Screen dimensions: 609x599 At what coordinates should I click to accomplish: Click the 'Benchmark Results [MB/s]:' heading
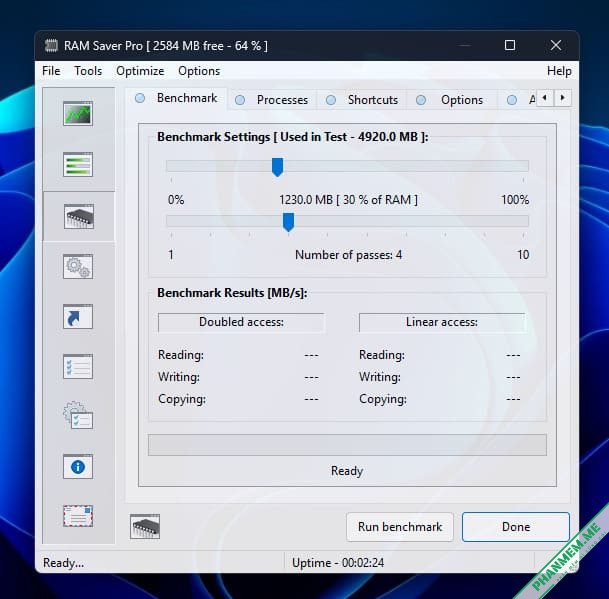[x=232, y=293]
